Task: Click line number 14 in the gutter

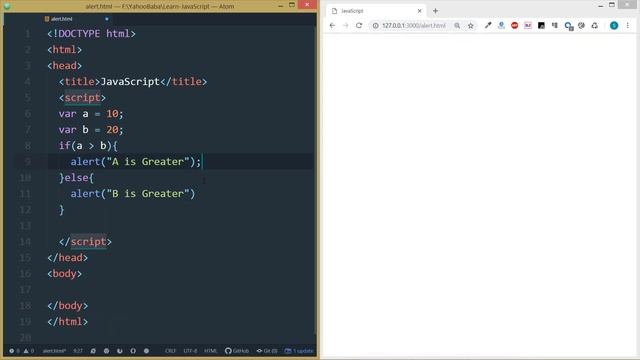Action: (x=25, y=242)
